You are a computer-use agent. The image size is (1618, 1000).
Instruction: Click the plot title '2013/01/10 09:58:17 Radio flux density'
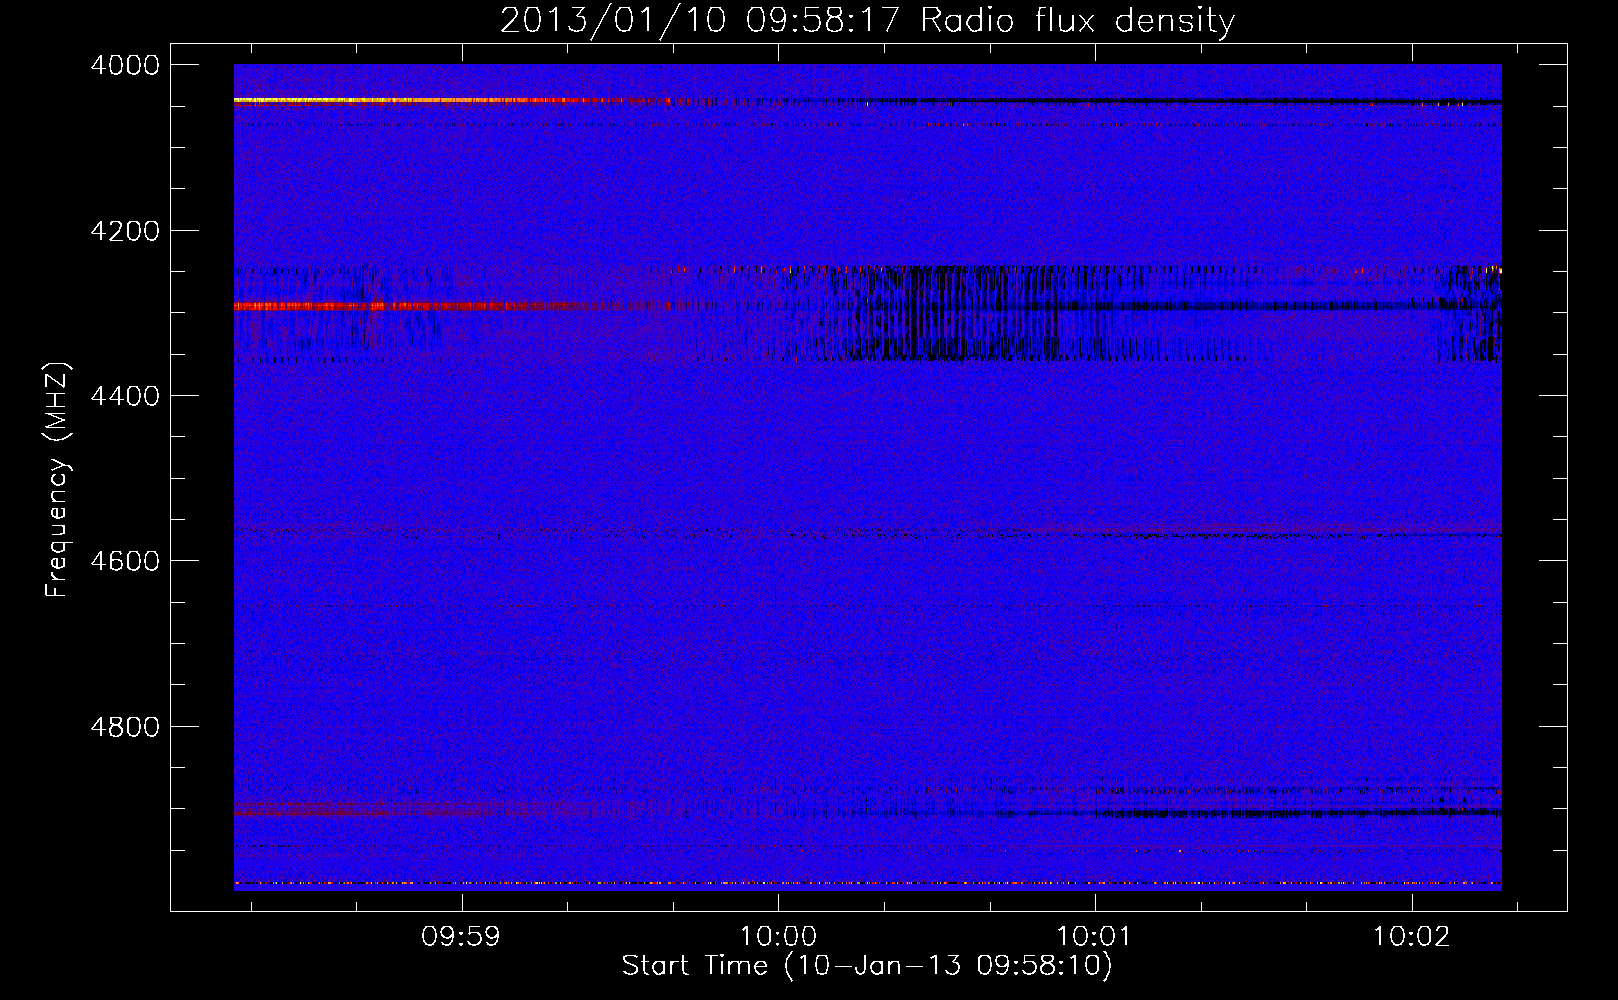click(867, 20)
